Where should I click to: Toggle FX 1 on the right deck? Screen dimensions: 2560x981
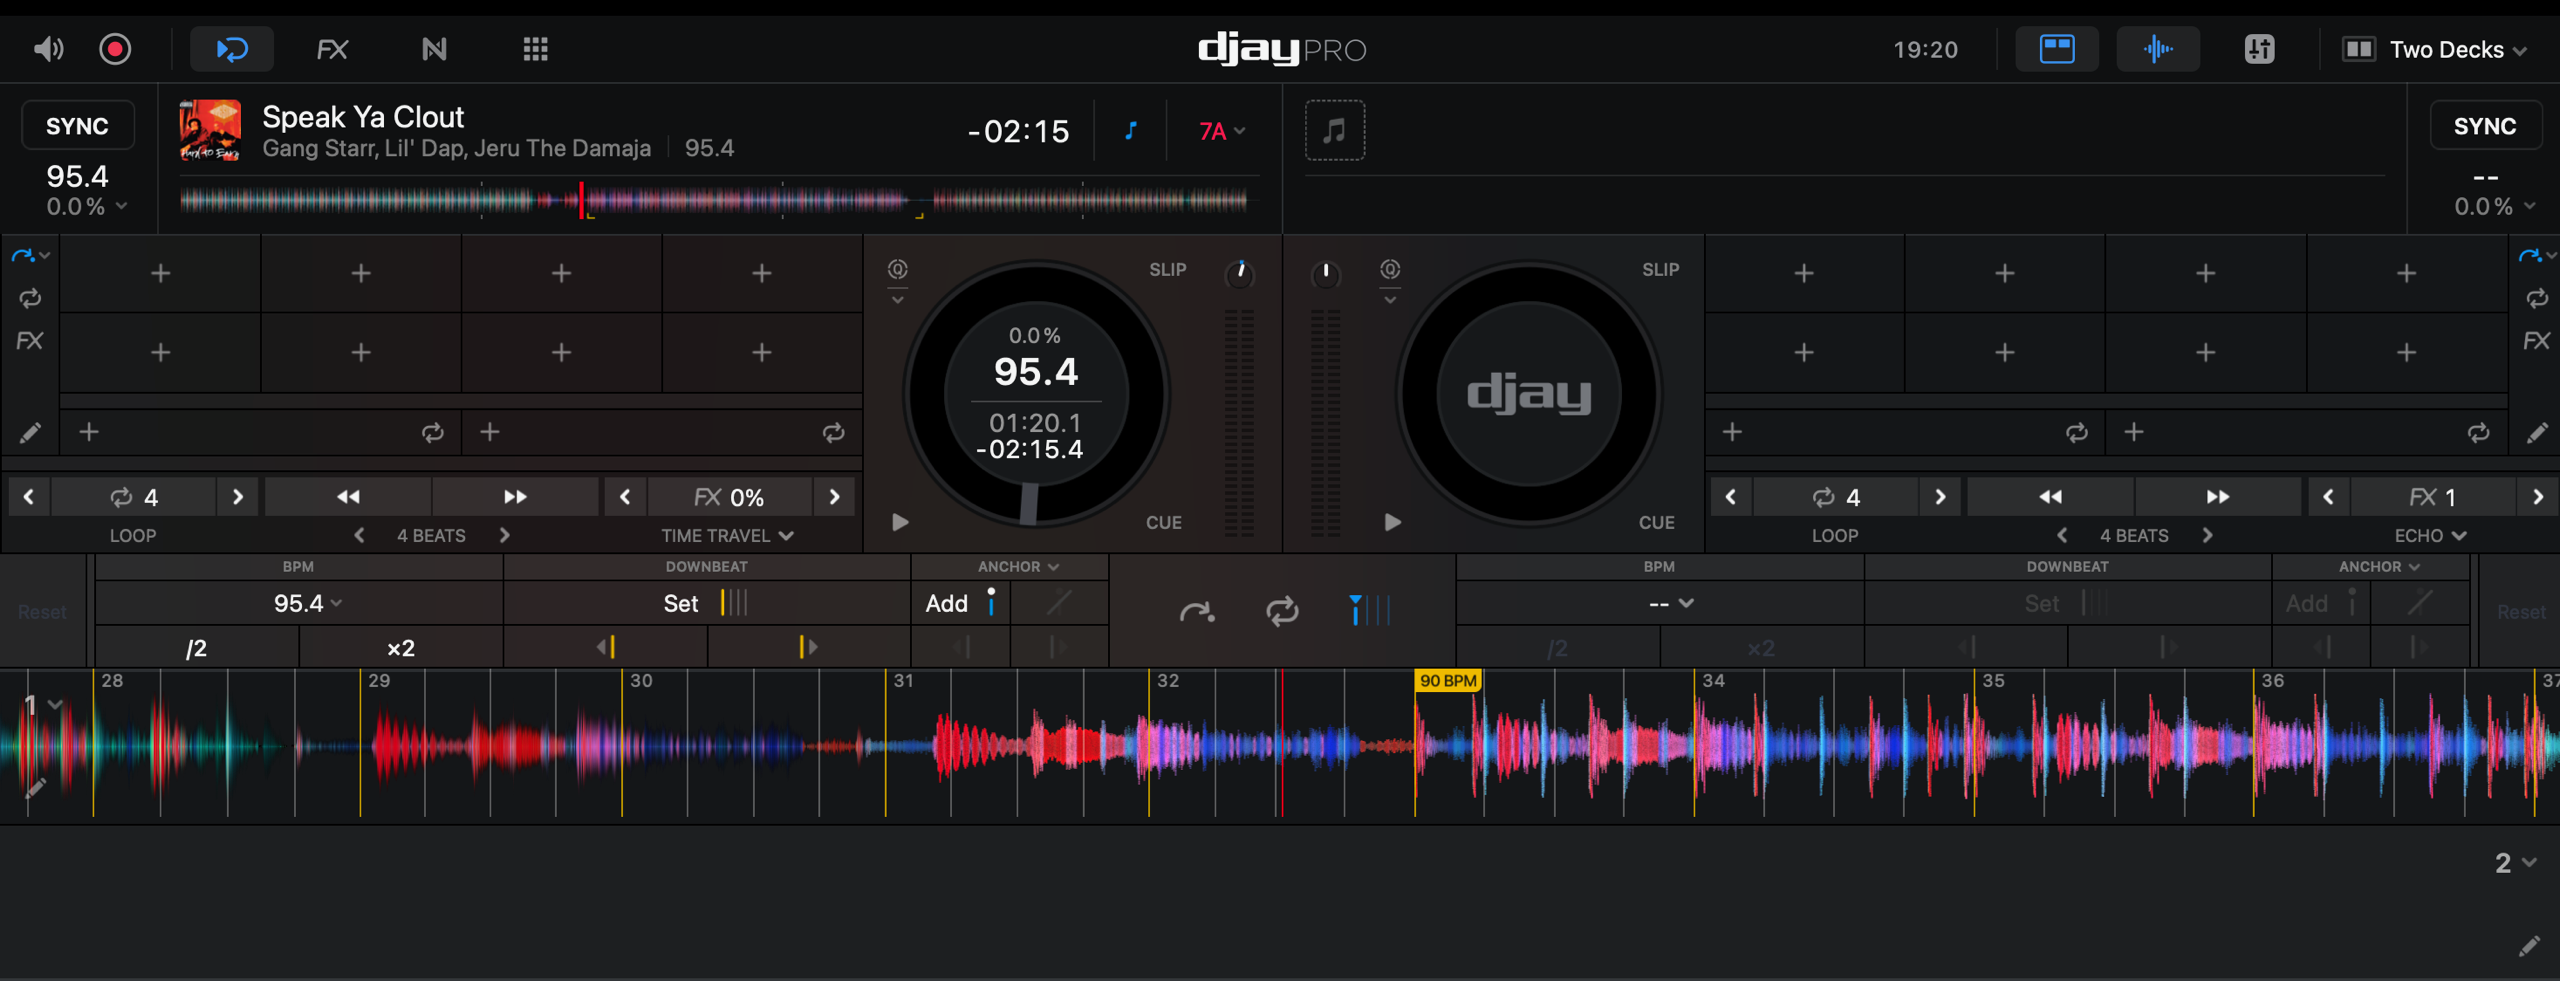2432,497
